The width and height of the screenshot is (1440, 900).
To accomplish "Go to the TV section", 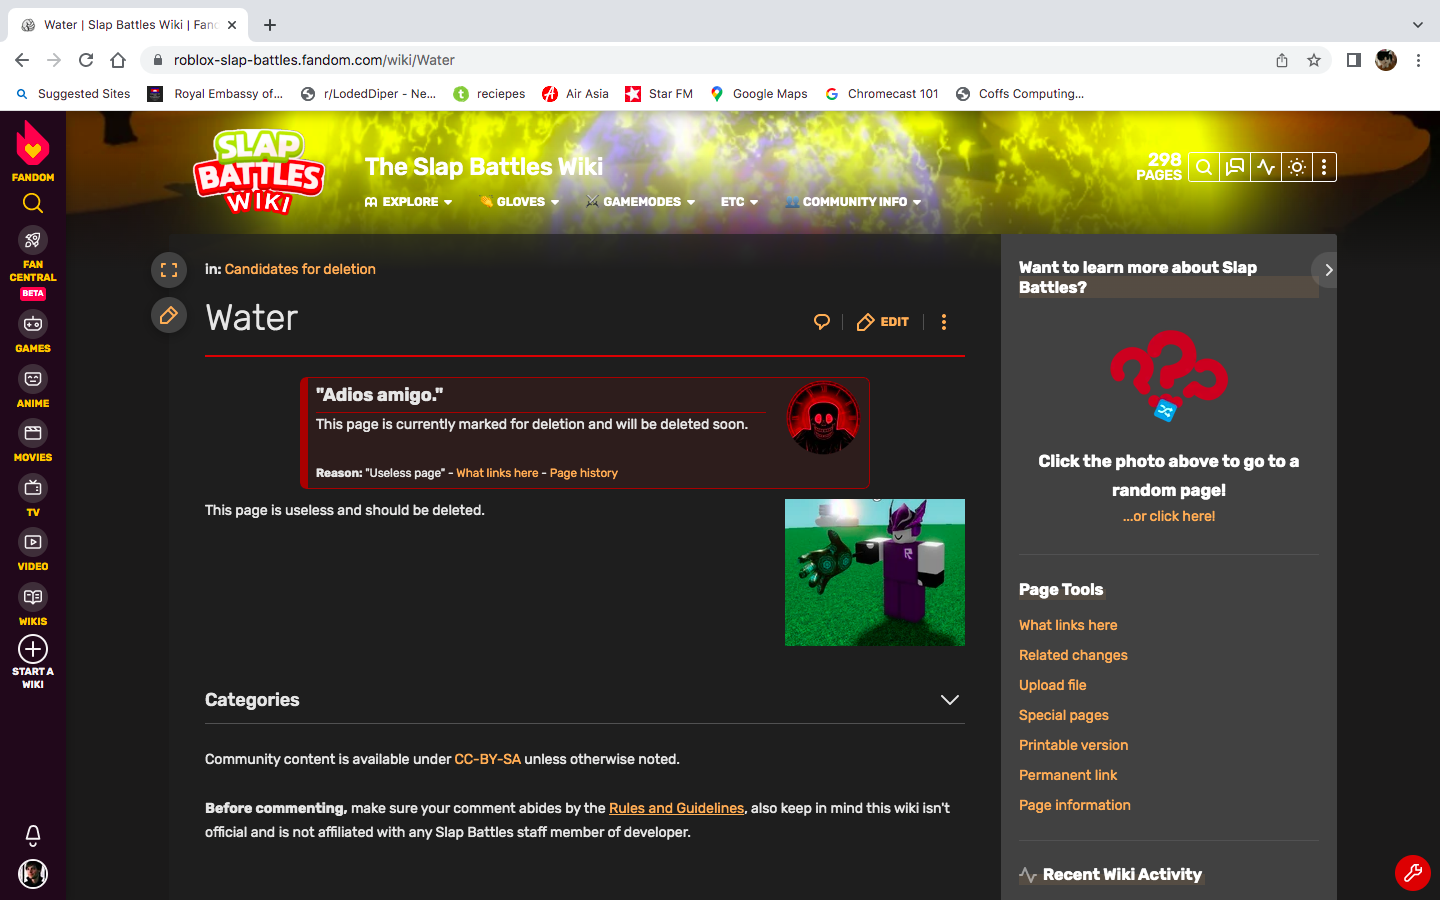I will [33, 496].
